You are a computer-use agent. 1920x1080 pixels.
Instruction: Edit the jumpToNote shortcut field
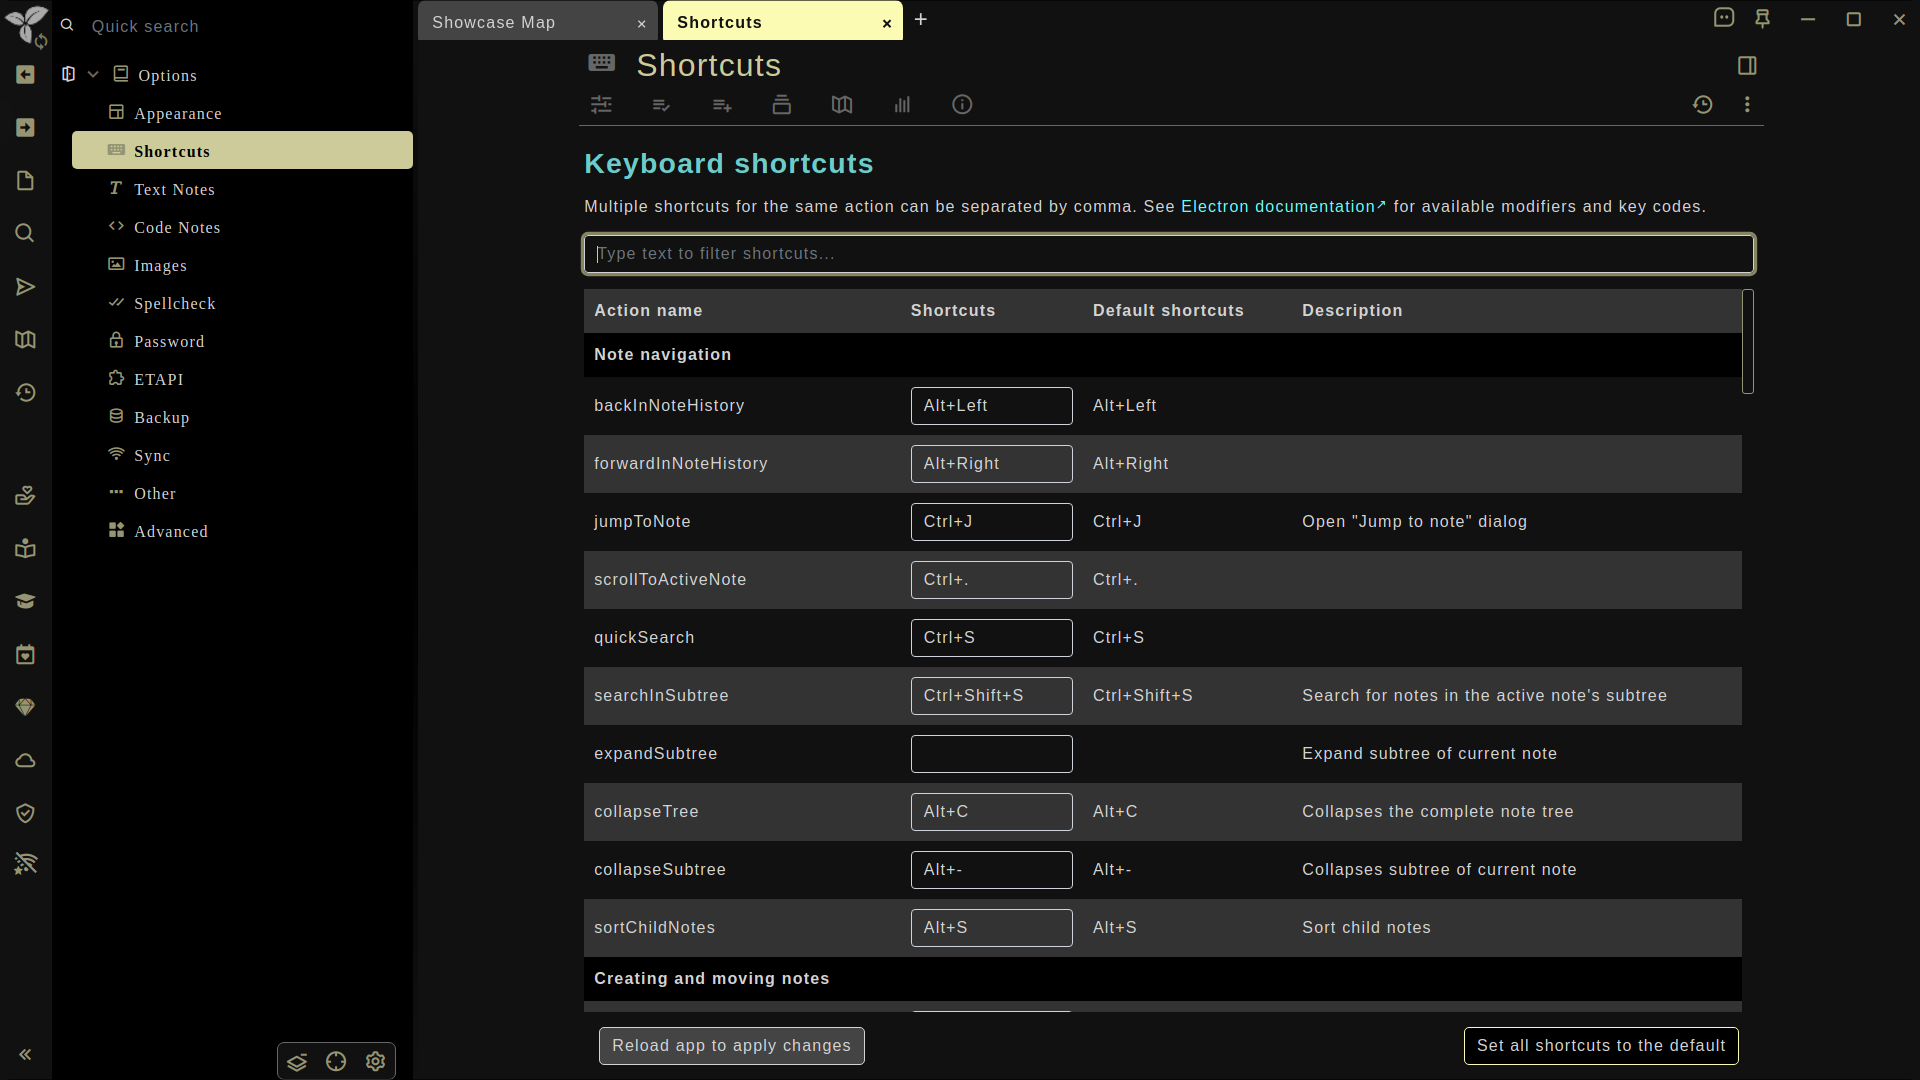click(x=991, y=522)
